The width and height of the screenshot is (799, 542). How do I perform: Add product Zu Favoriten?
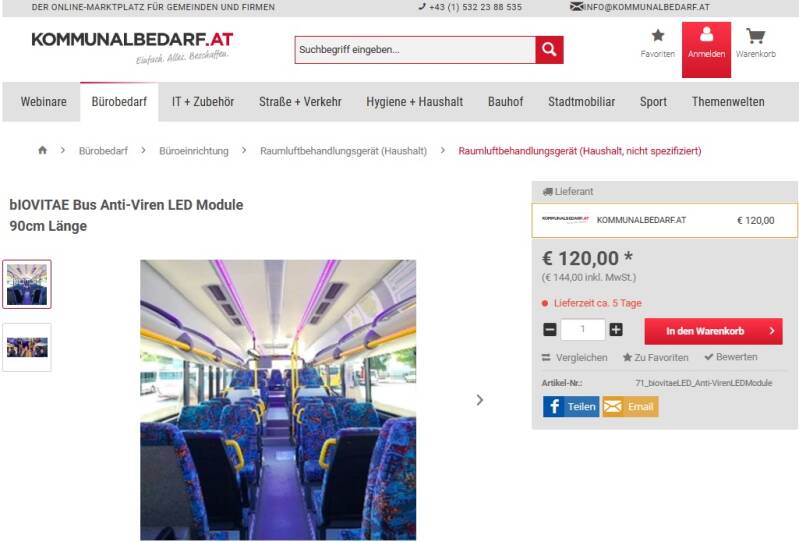(x=655, y=358)
